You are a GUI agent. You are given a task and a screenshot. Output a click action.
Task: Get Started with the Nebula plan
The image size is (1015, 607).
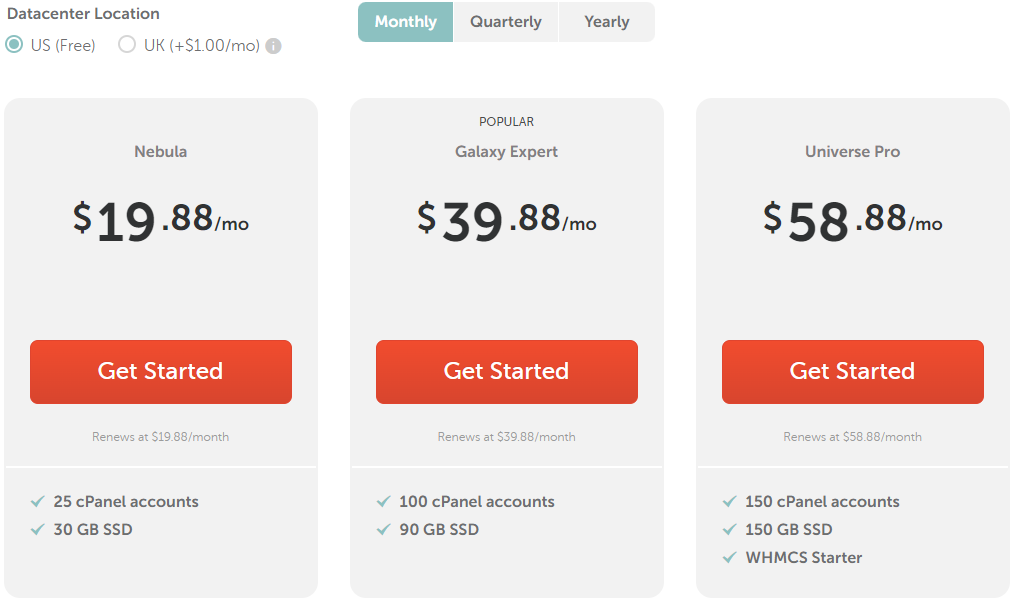[x=161, y=372]
